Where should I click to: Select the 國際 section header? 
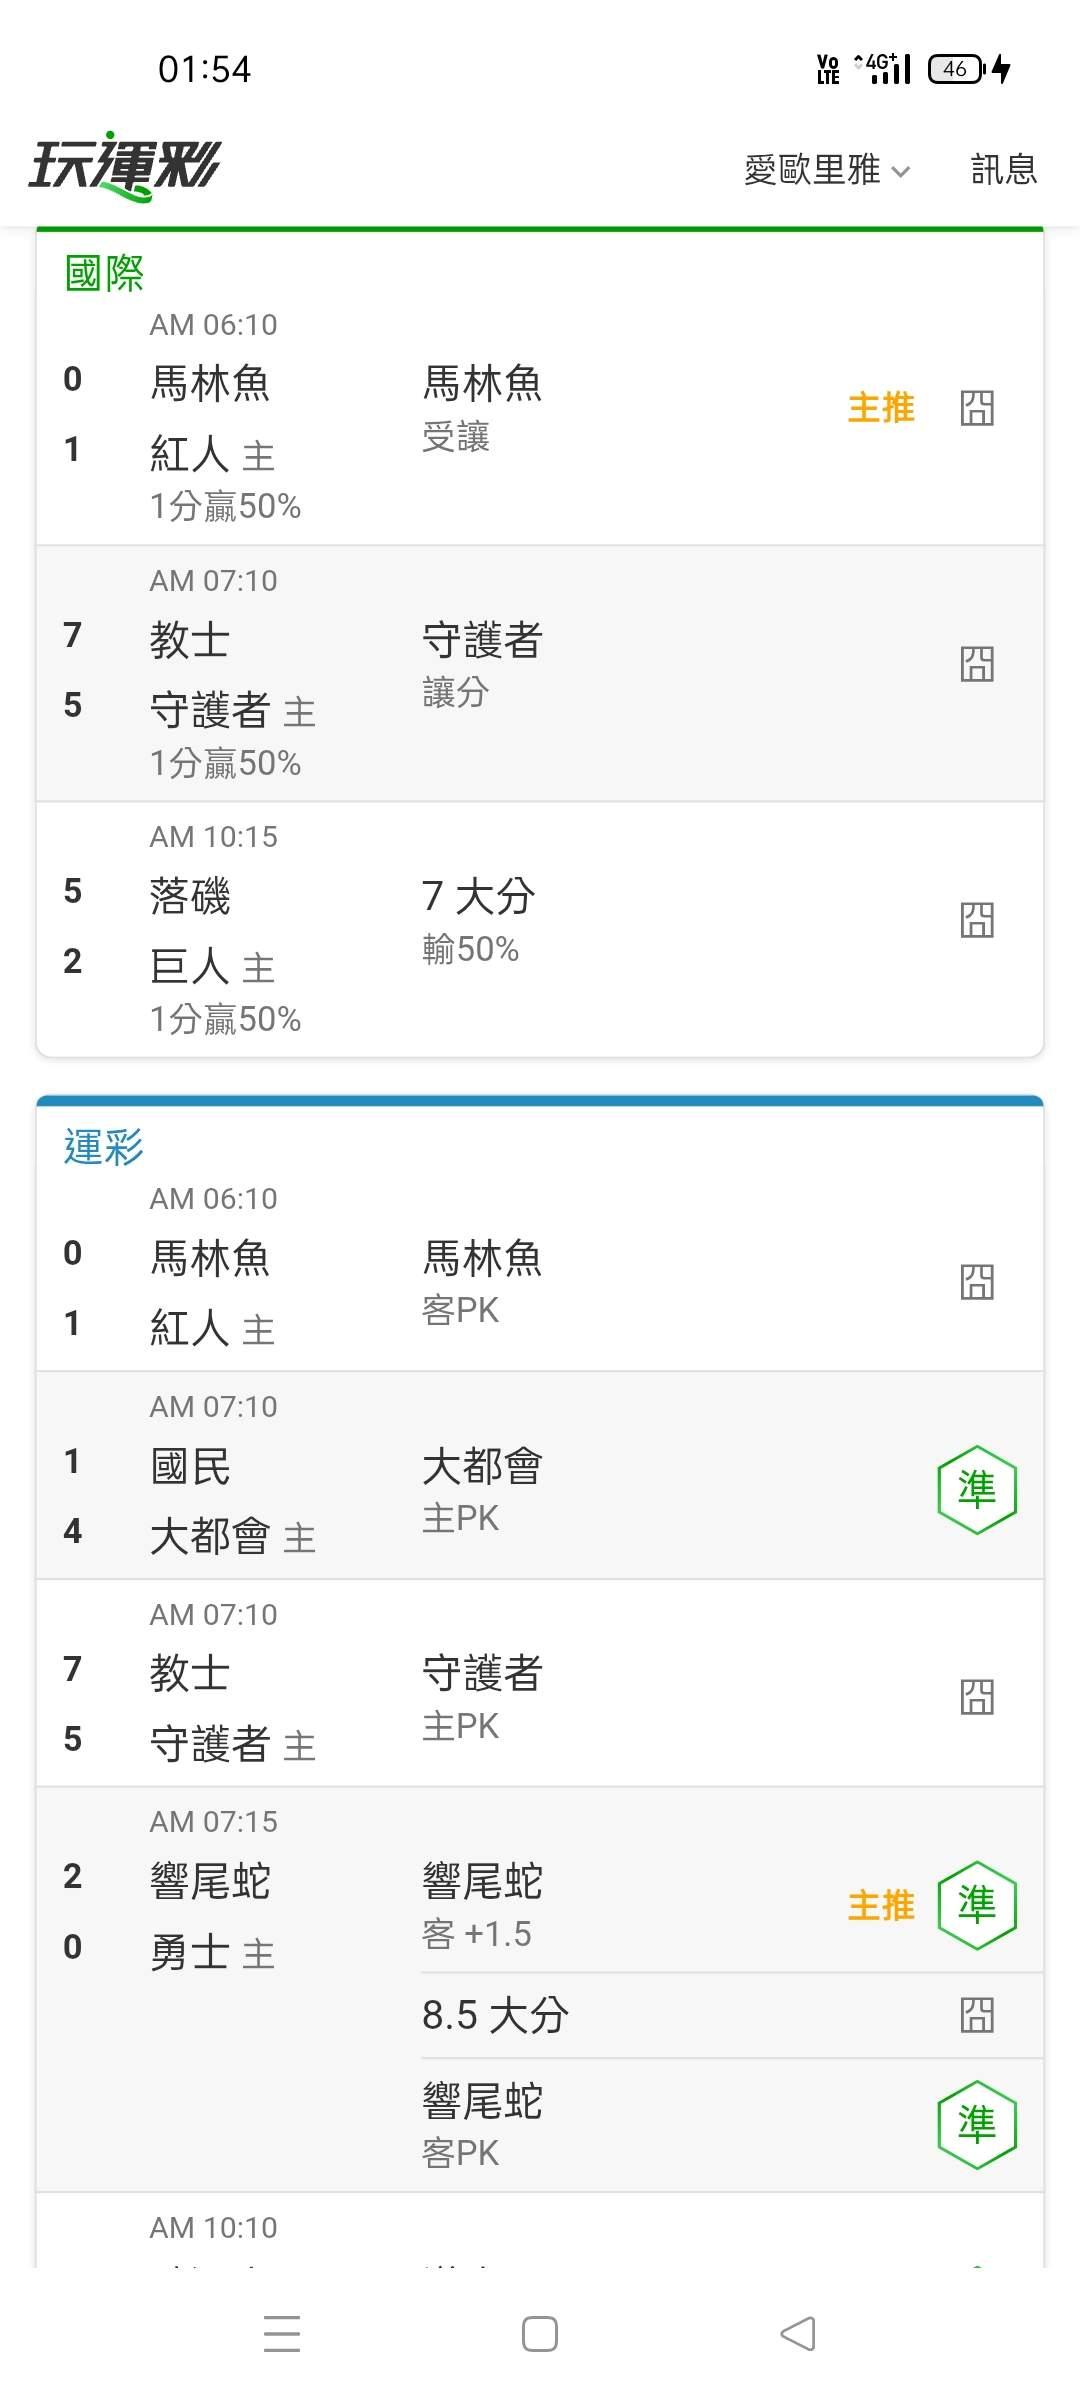(x=104, y=273)
